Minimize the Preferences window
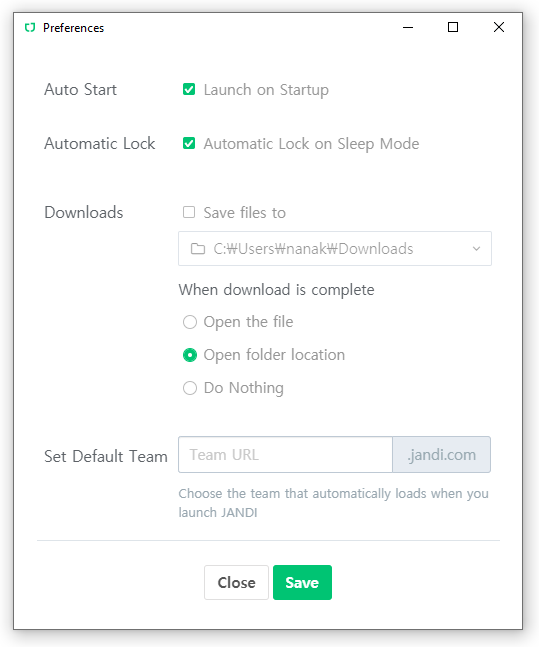 tap(408, 27)
